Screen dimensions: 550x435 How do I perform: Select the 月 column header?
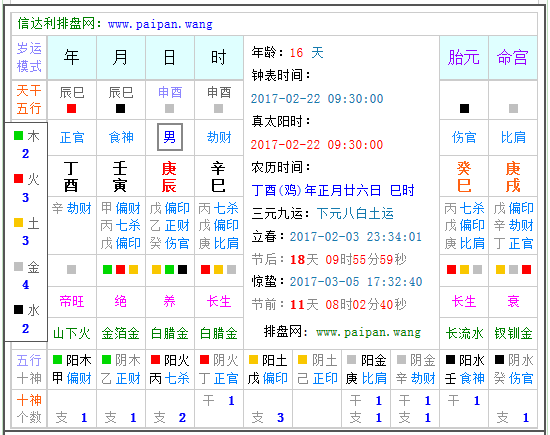[121, 57]
